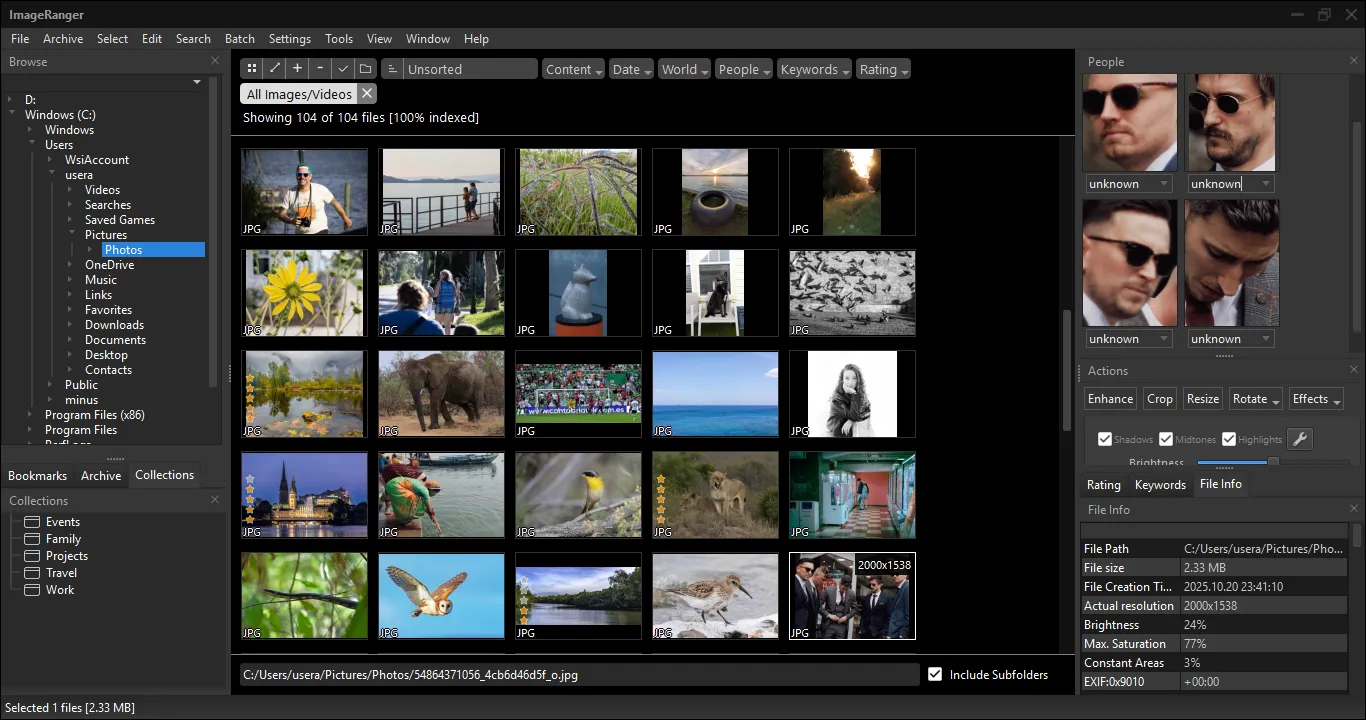Viewport: 1366px width, 720px height.
Task: Open the Rotate dropdown in Actions
Action: (x=1256, y=399)
